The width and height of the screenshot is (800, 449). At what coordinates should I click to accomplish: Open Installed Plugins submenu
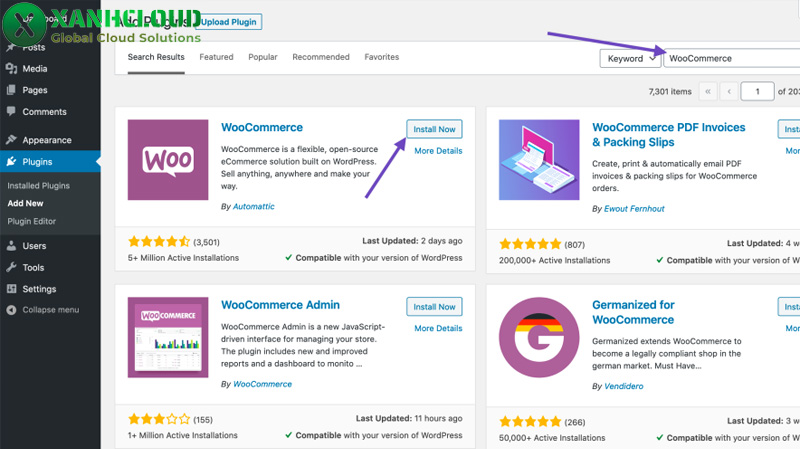38,186
